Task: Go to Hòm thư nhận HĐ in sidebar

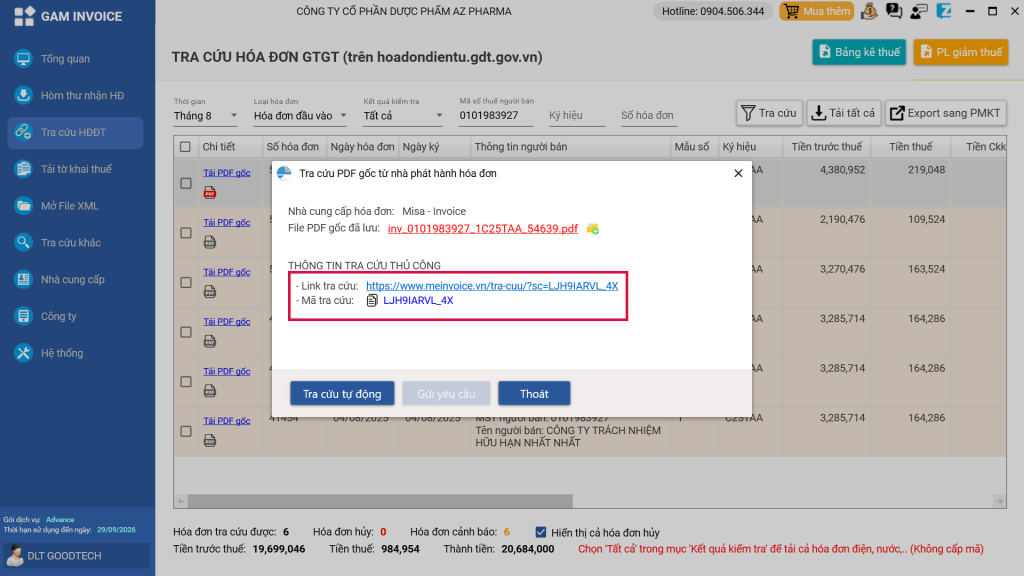Action: point(82,96)
